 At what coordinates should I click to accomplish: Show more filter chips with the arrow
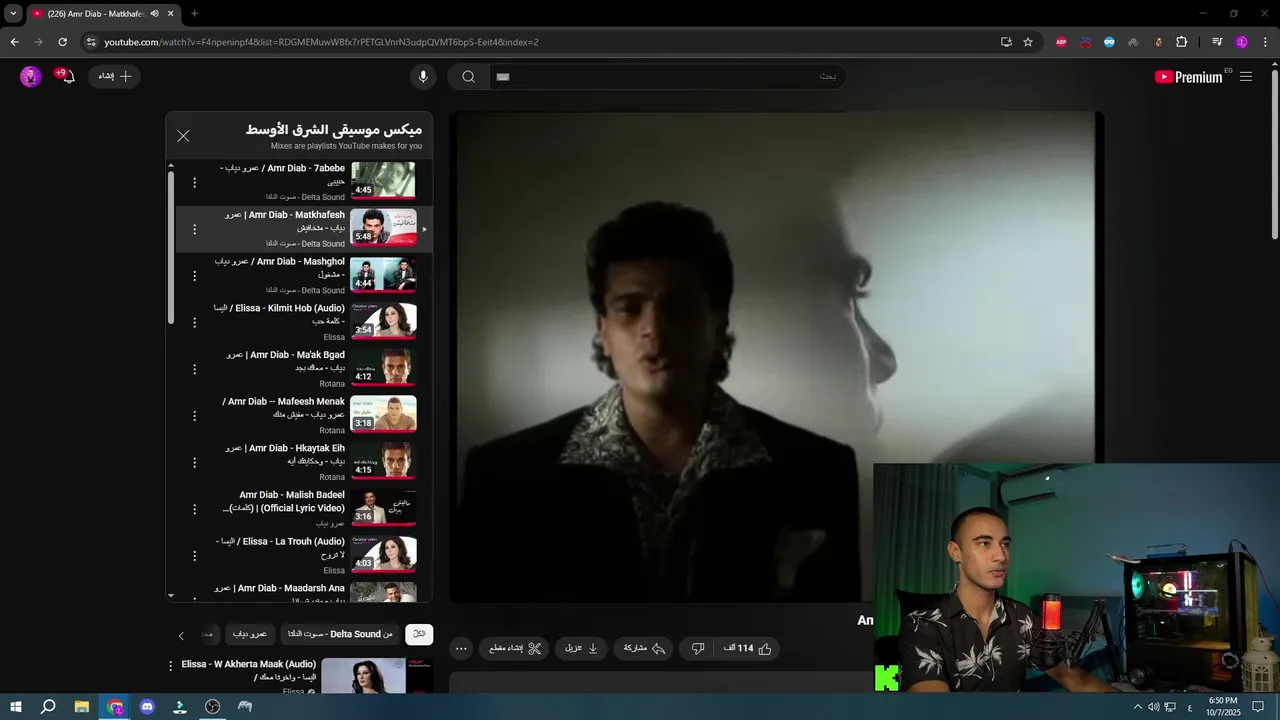181,635
